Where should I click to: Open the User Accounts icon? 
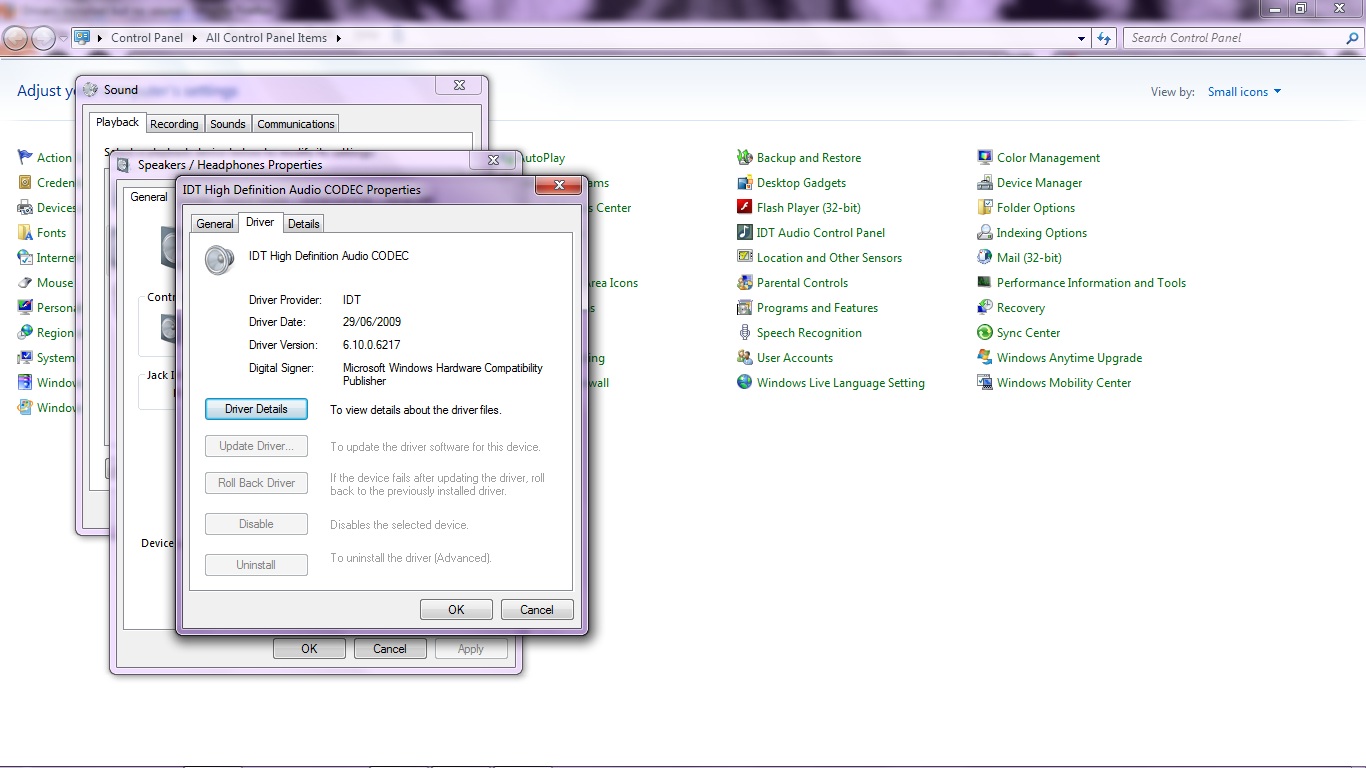pyautogui.click(x=744, y=358)
